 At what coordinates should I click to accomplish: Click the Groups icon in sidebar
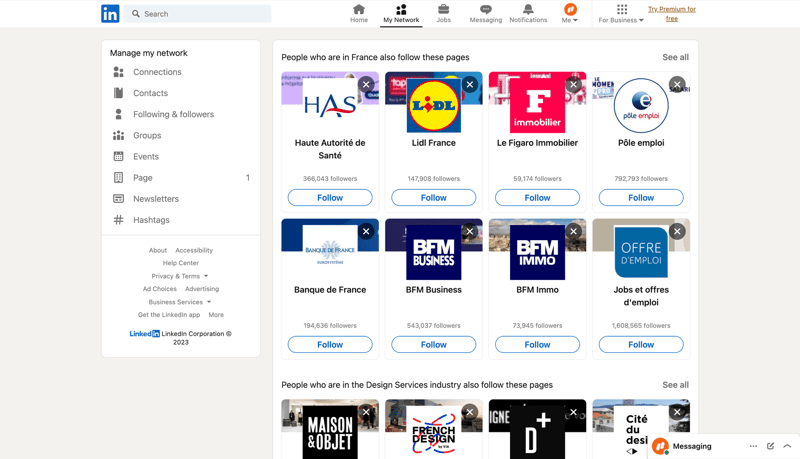(x=118, y=135)
